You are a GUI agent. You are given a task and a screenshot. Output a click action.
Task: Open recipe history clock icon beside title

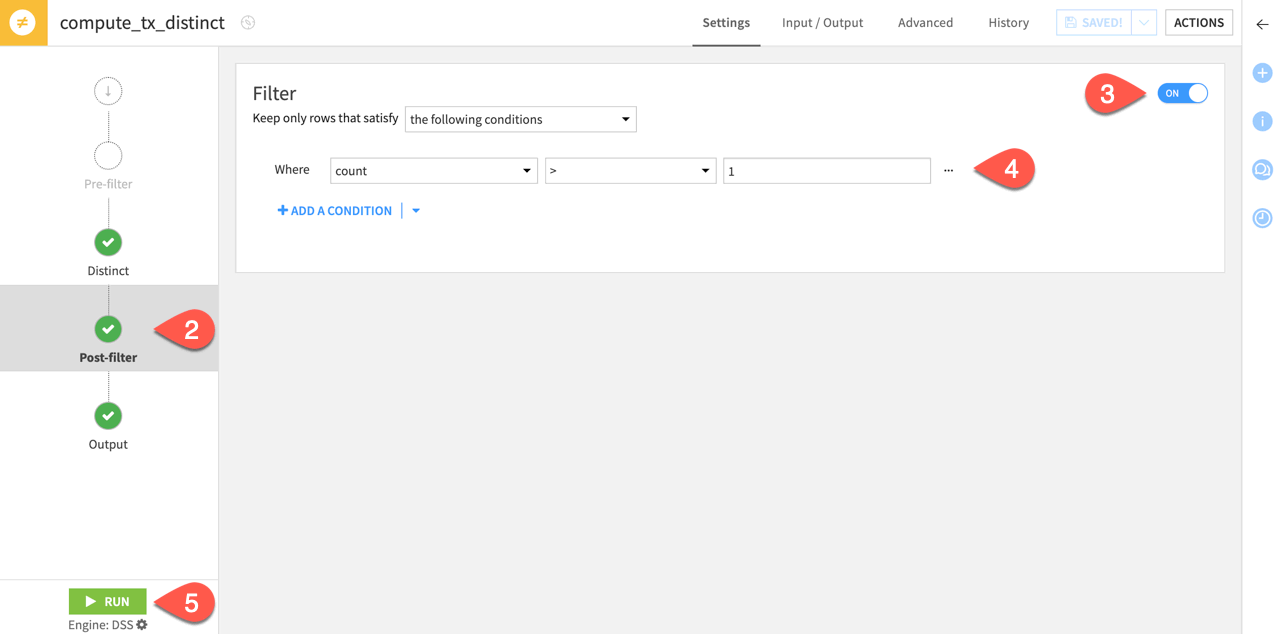click(x=248, y=22)
